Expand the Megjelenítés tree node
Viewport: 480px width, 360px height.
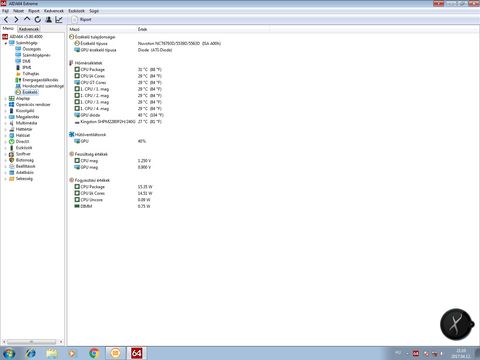pyautogui.click(x=6, y=117)
